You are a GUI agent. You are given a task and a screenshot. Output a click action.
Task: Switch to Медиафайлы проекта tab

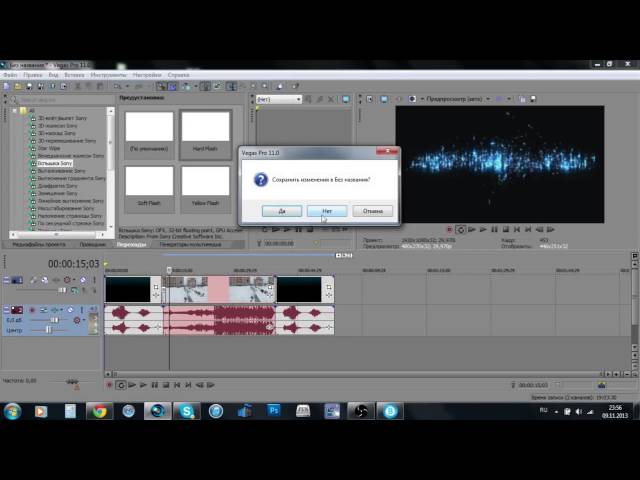pyautogui.click(x=39, y=244)
